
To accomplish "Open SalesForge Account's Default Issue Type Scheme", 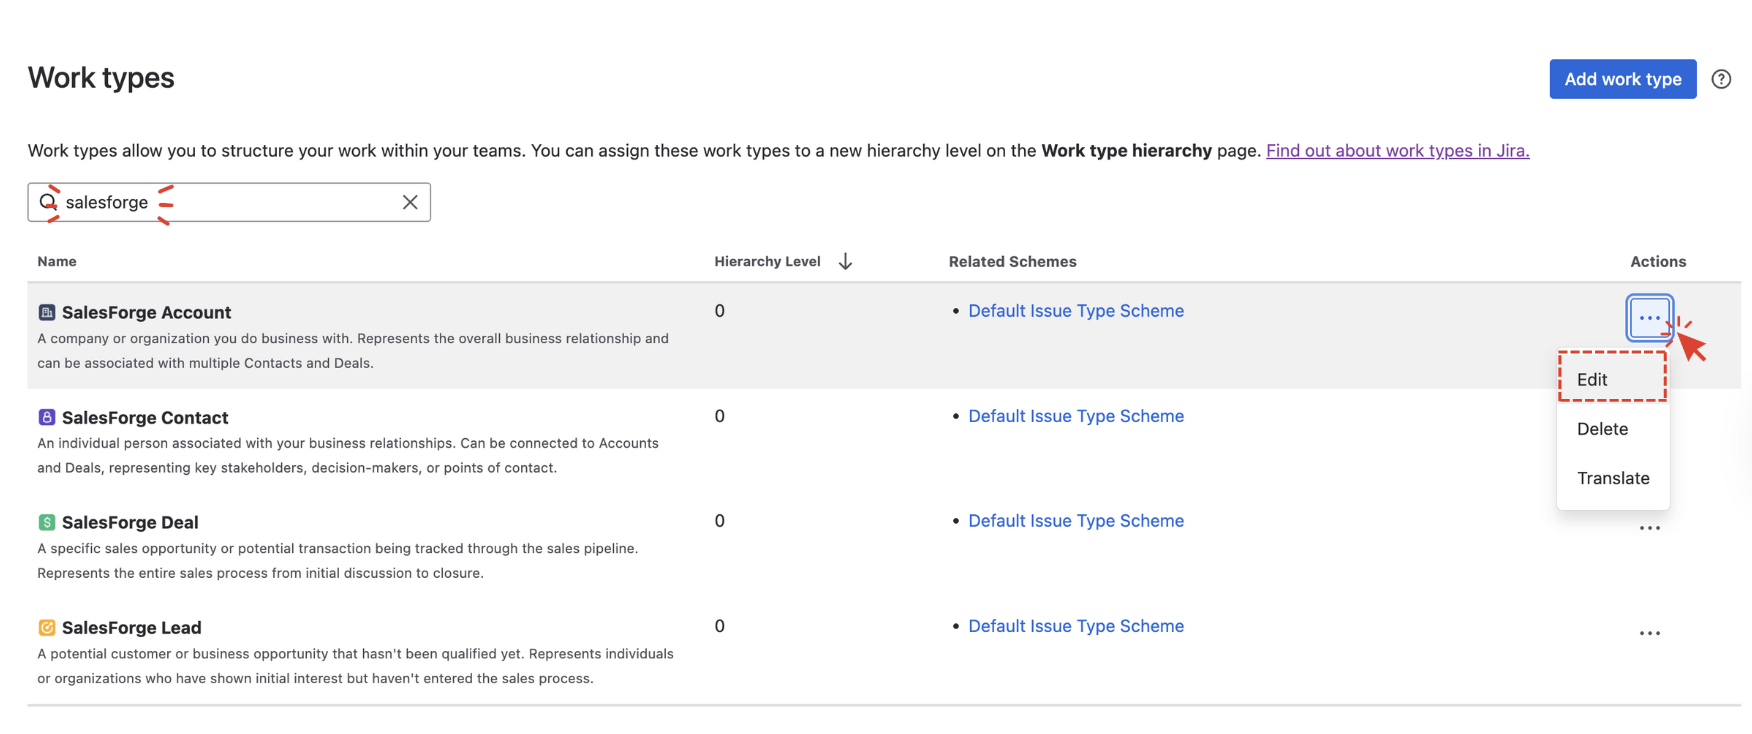I will (1075, 311).
